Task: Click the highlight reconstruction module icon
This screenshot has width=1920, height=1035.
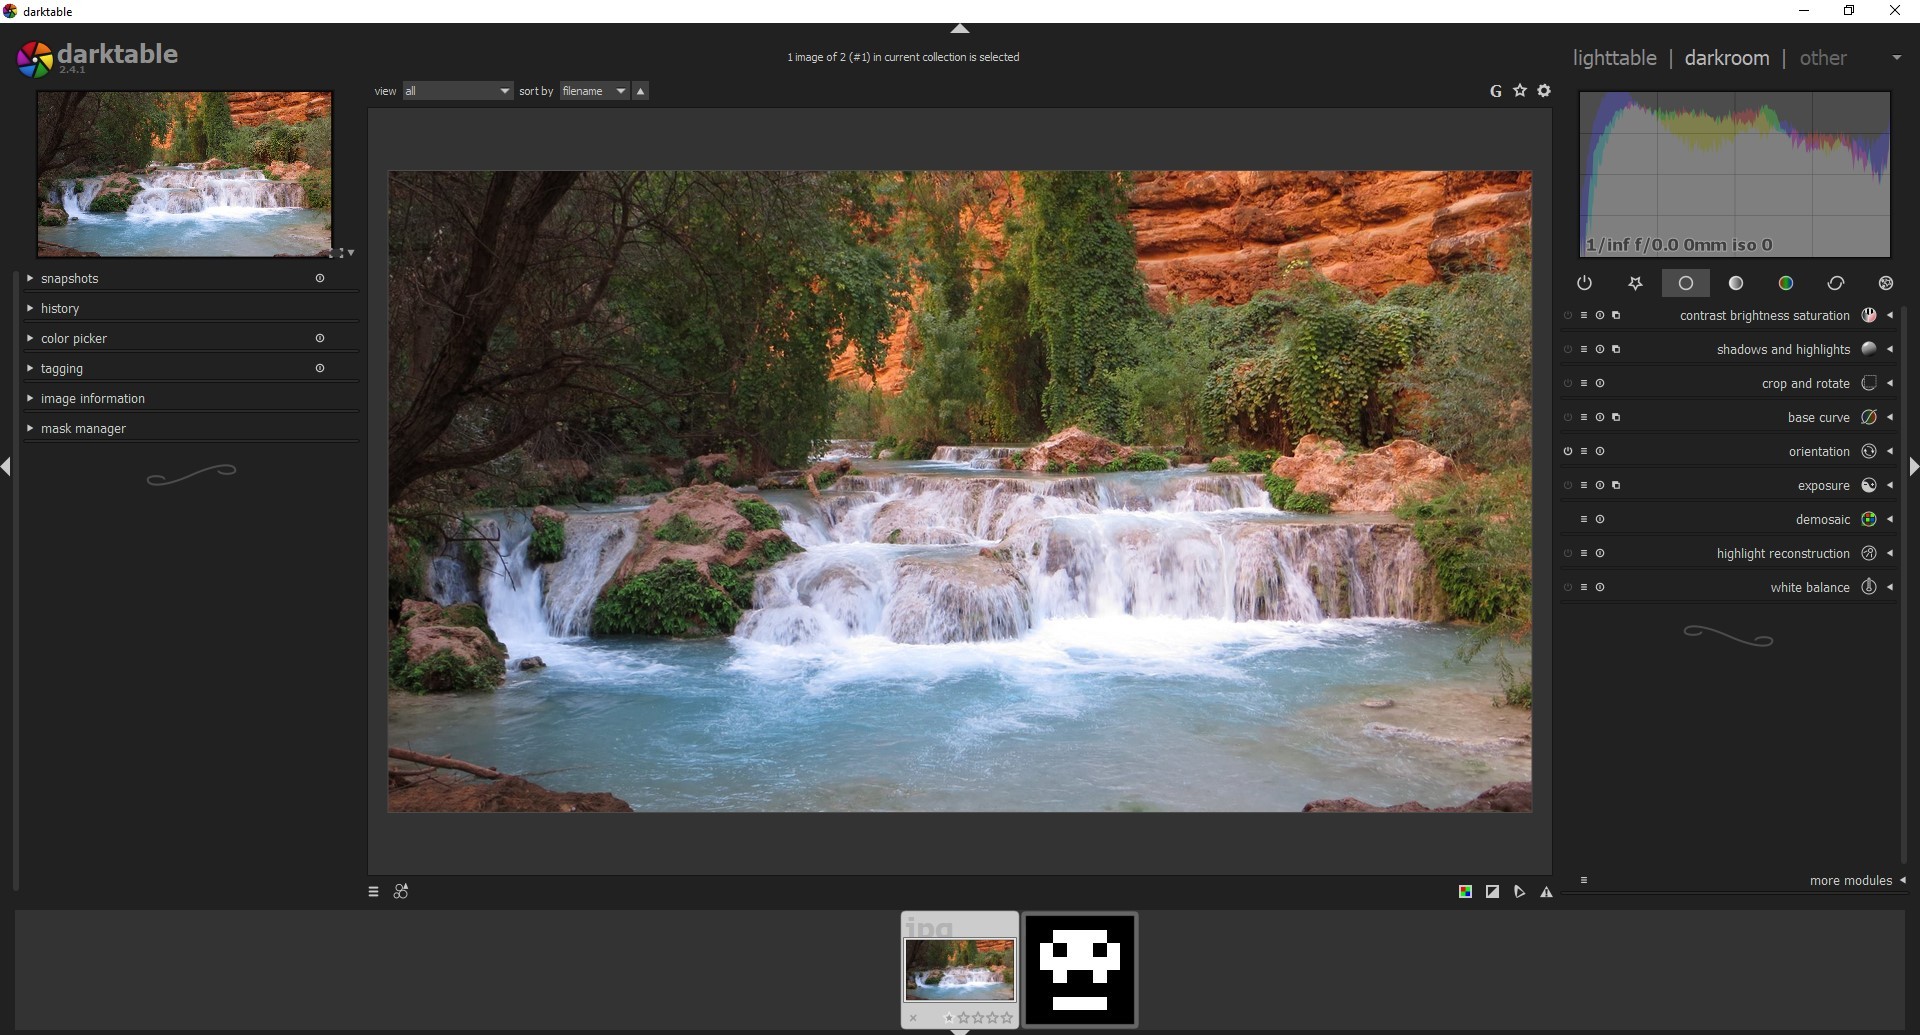Action: [x=1868, y=553]
